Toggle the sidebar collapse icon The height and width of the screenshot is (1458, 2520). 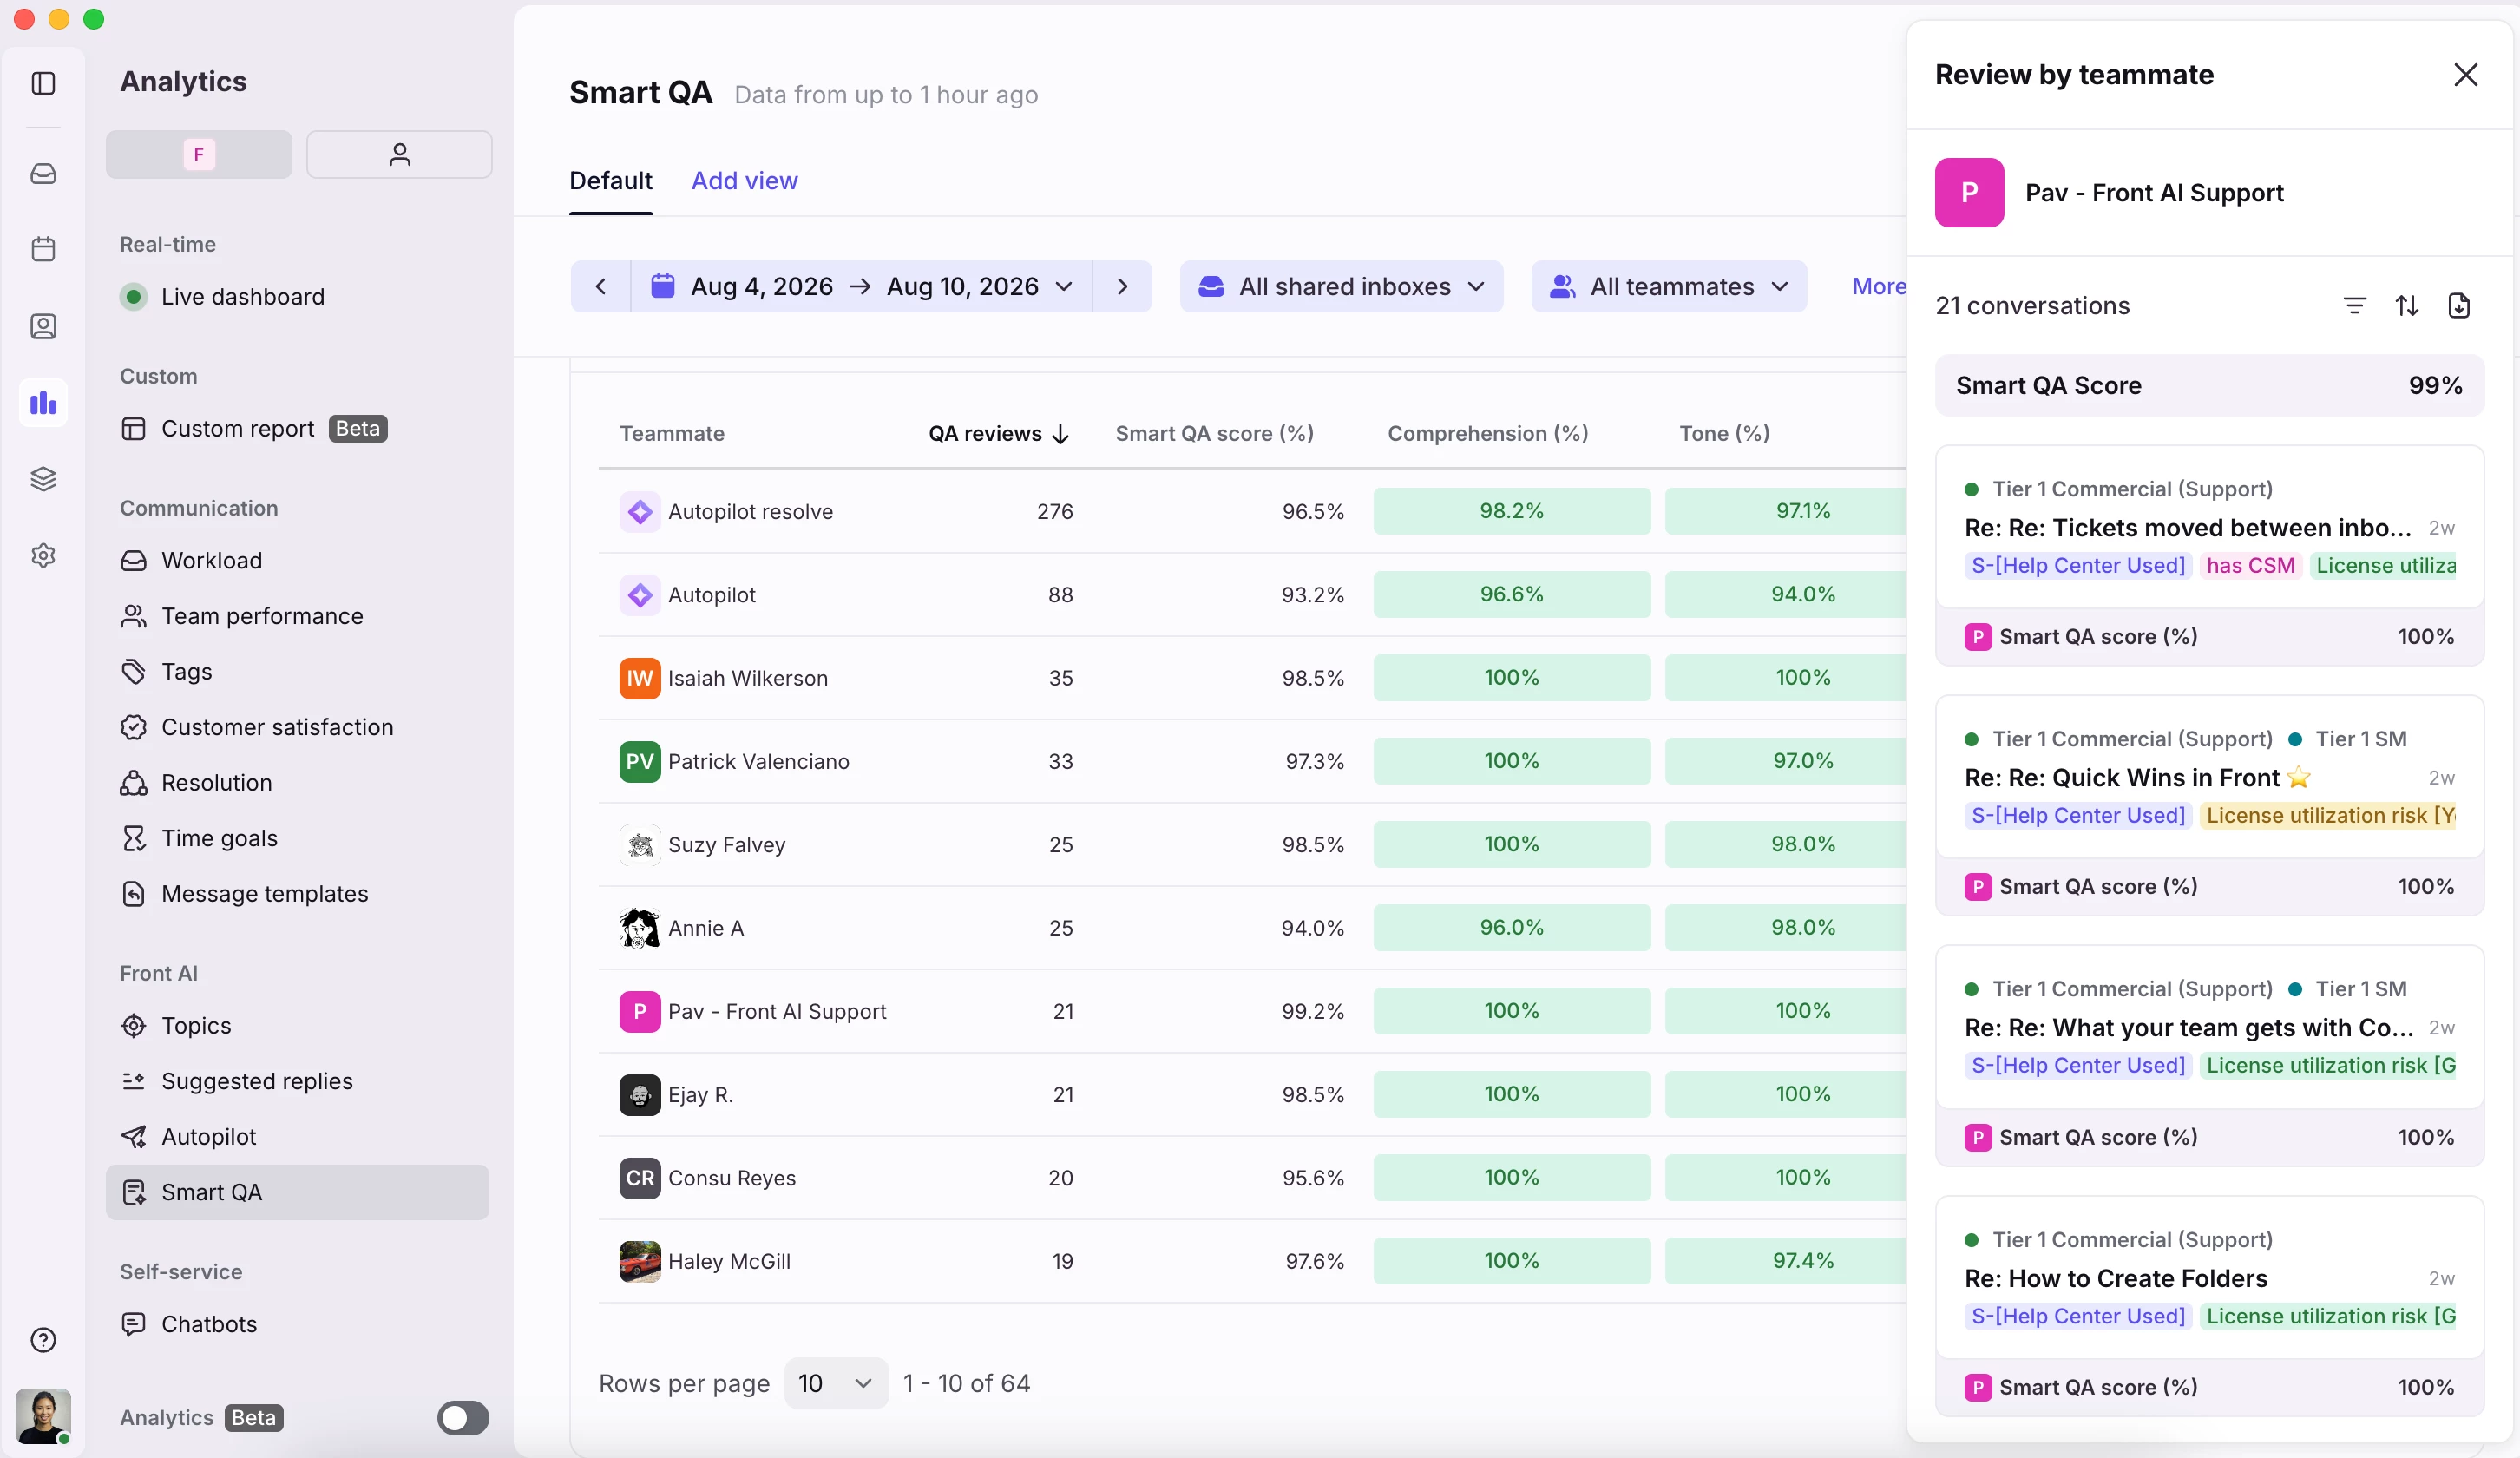pyautogui.click(x=43, y=83)
